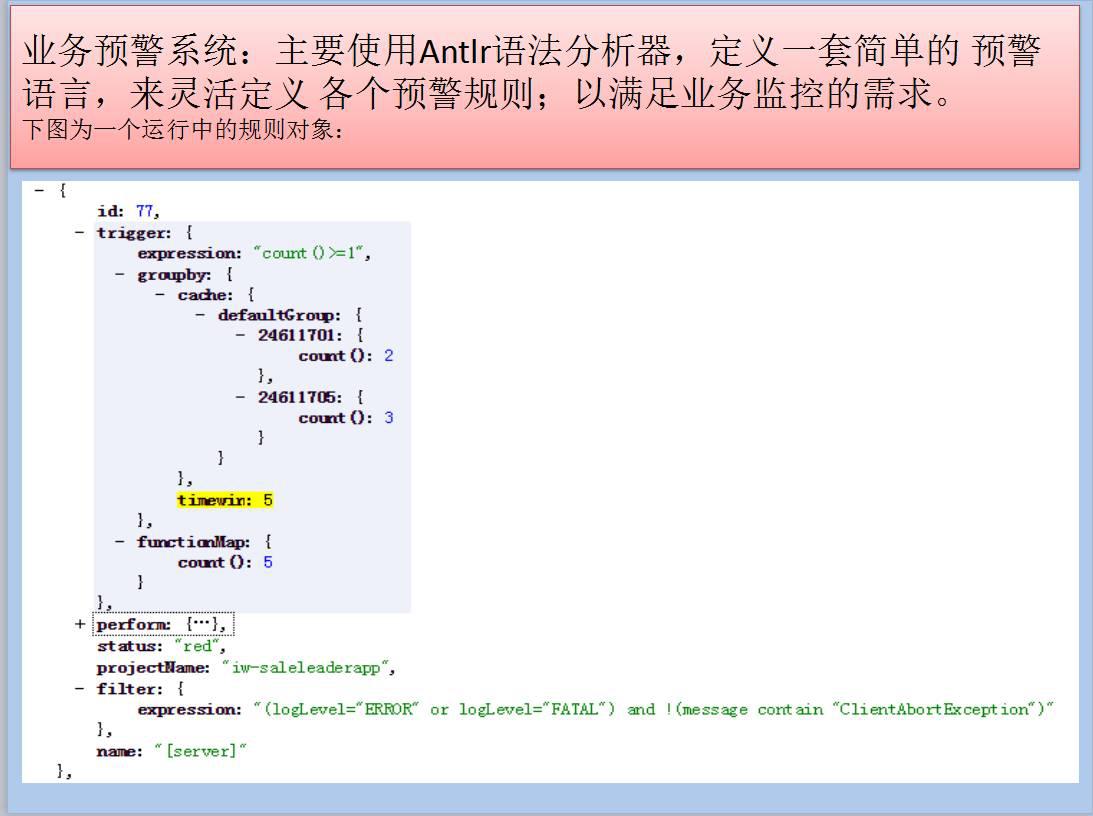
Task: Click count() value 5 in functionMap
Action: click(x=268, y=562)
